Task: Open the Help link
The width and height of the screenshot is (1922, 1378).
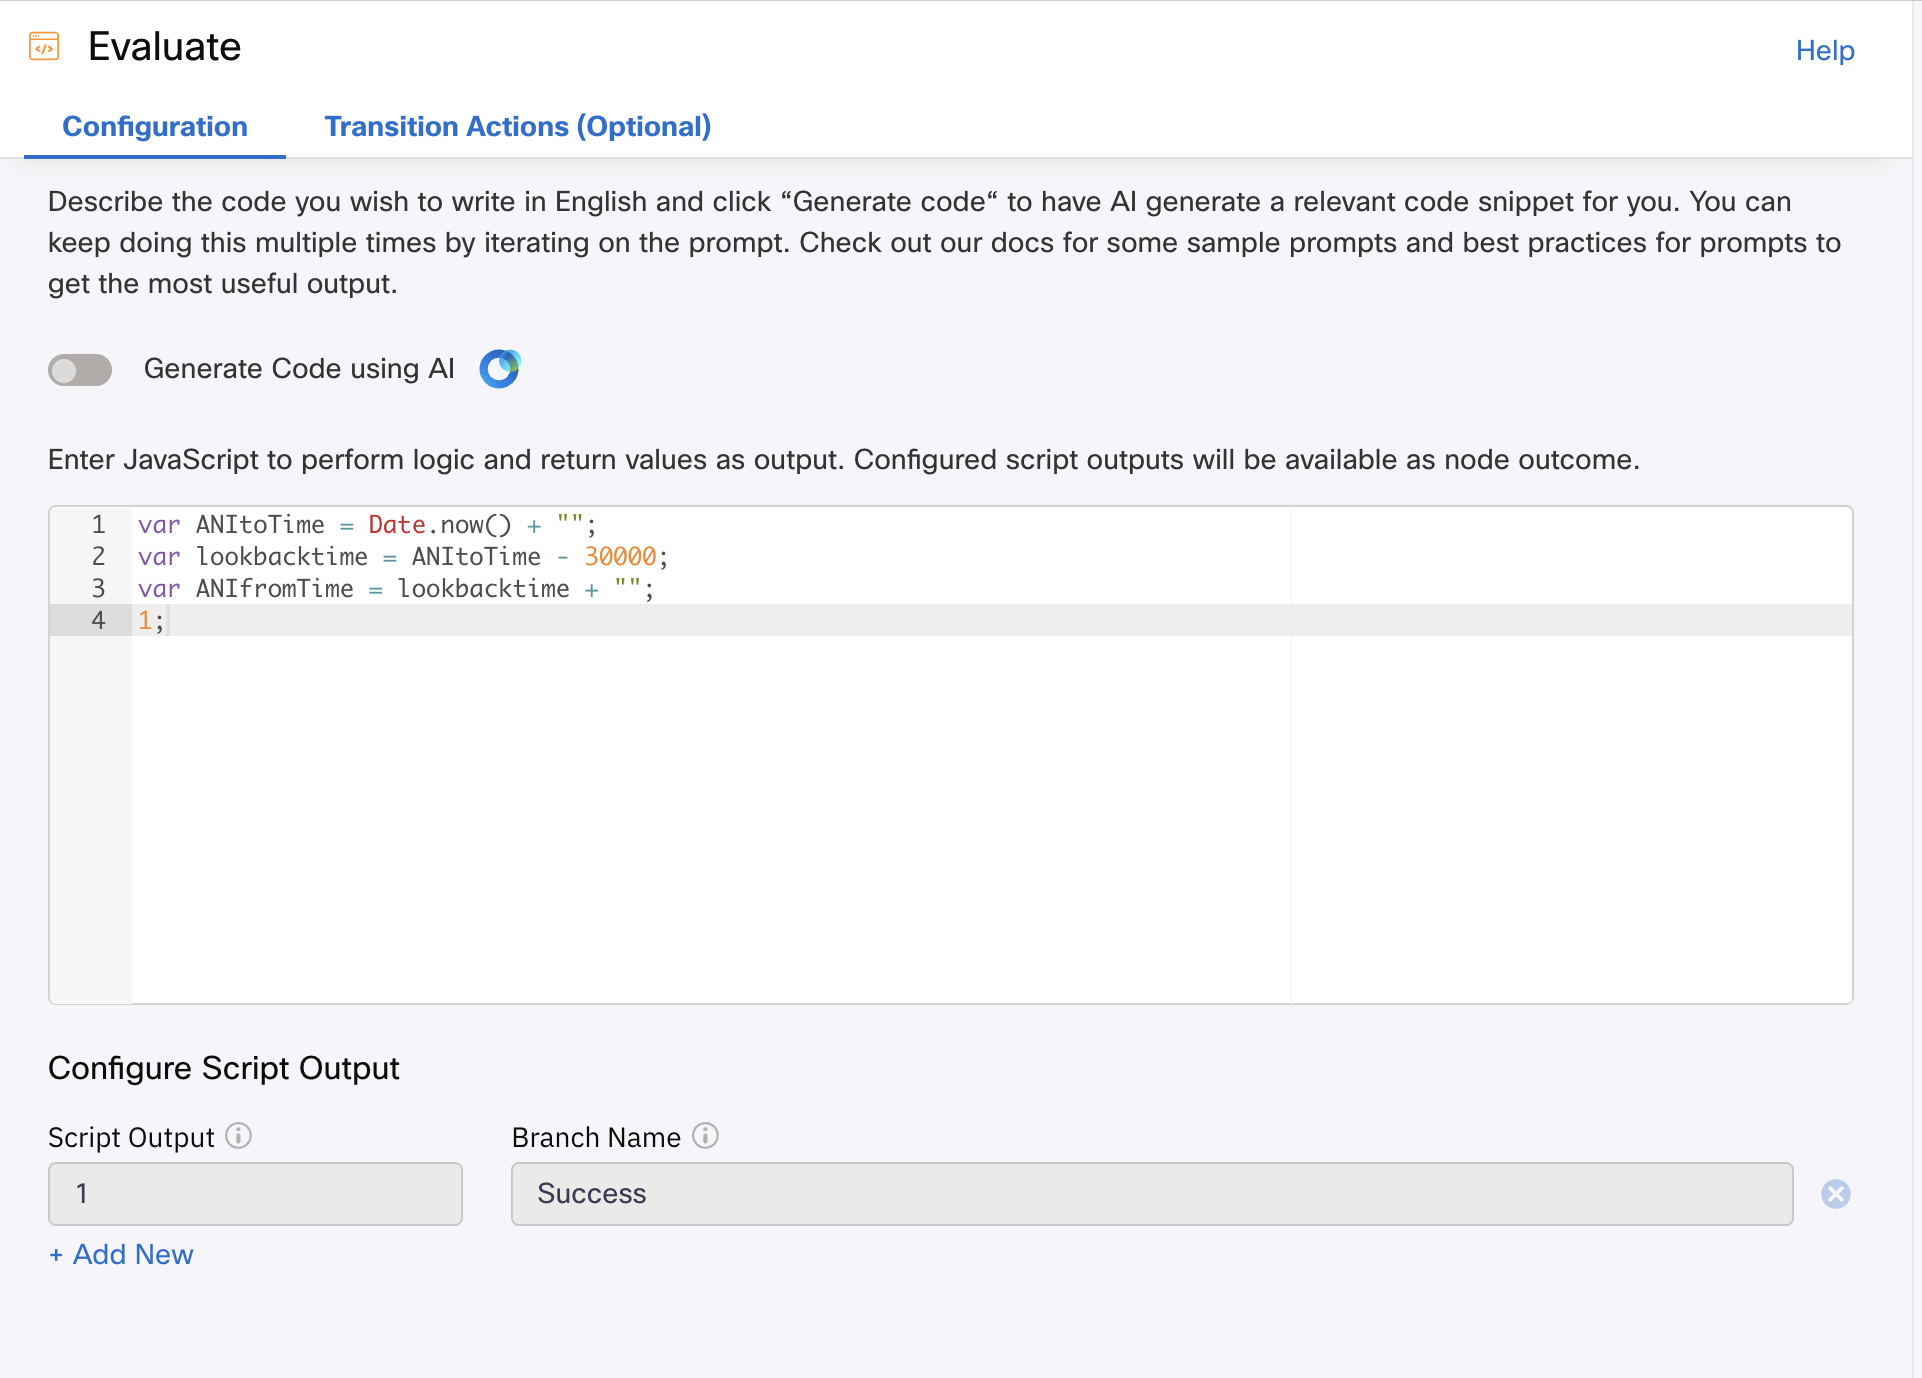Action: pyautogui.click(x=1825, y=51)
